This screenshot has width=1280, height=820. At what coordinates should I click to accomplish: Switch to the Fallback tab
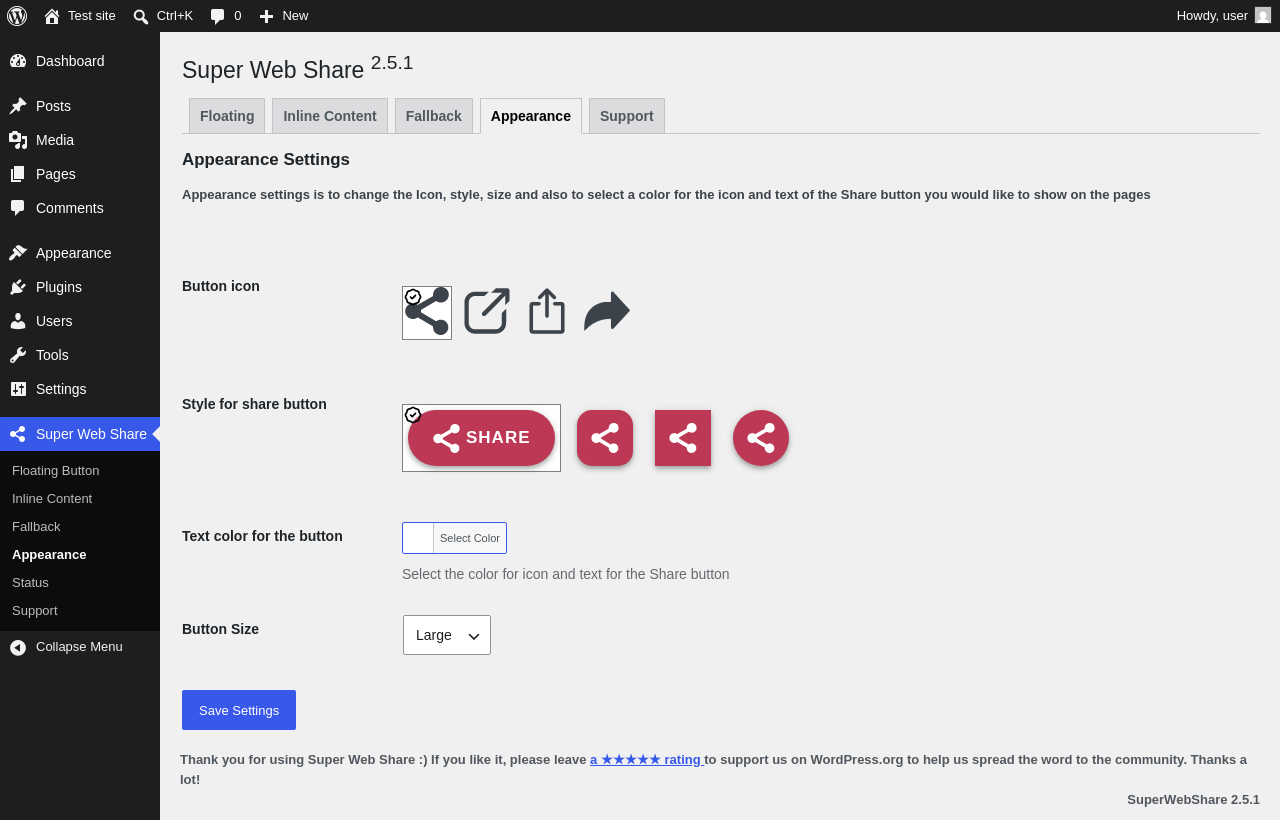(434, 116)
